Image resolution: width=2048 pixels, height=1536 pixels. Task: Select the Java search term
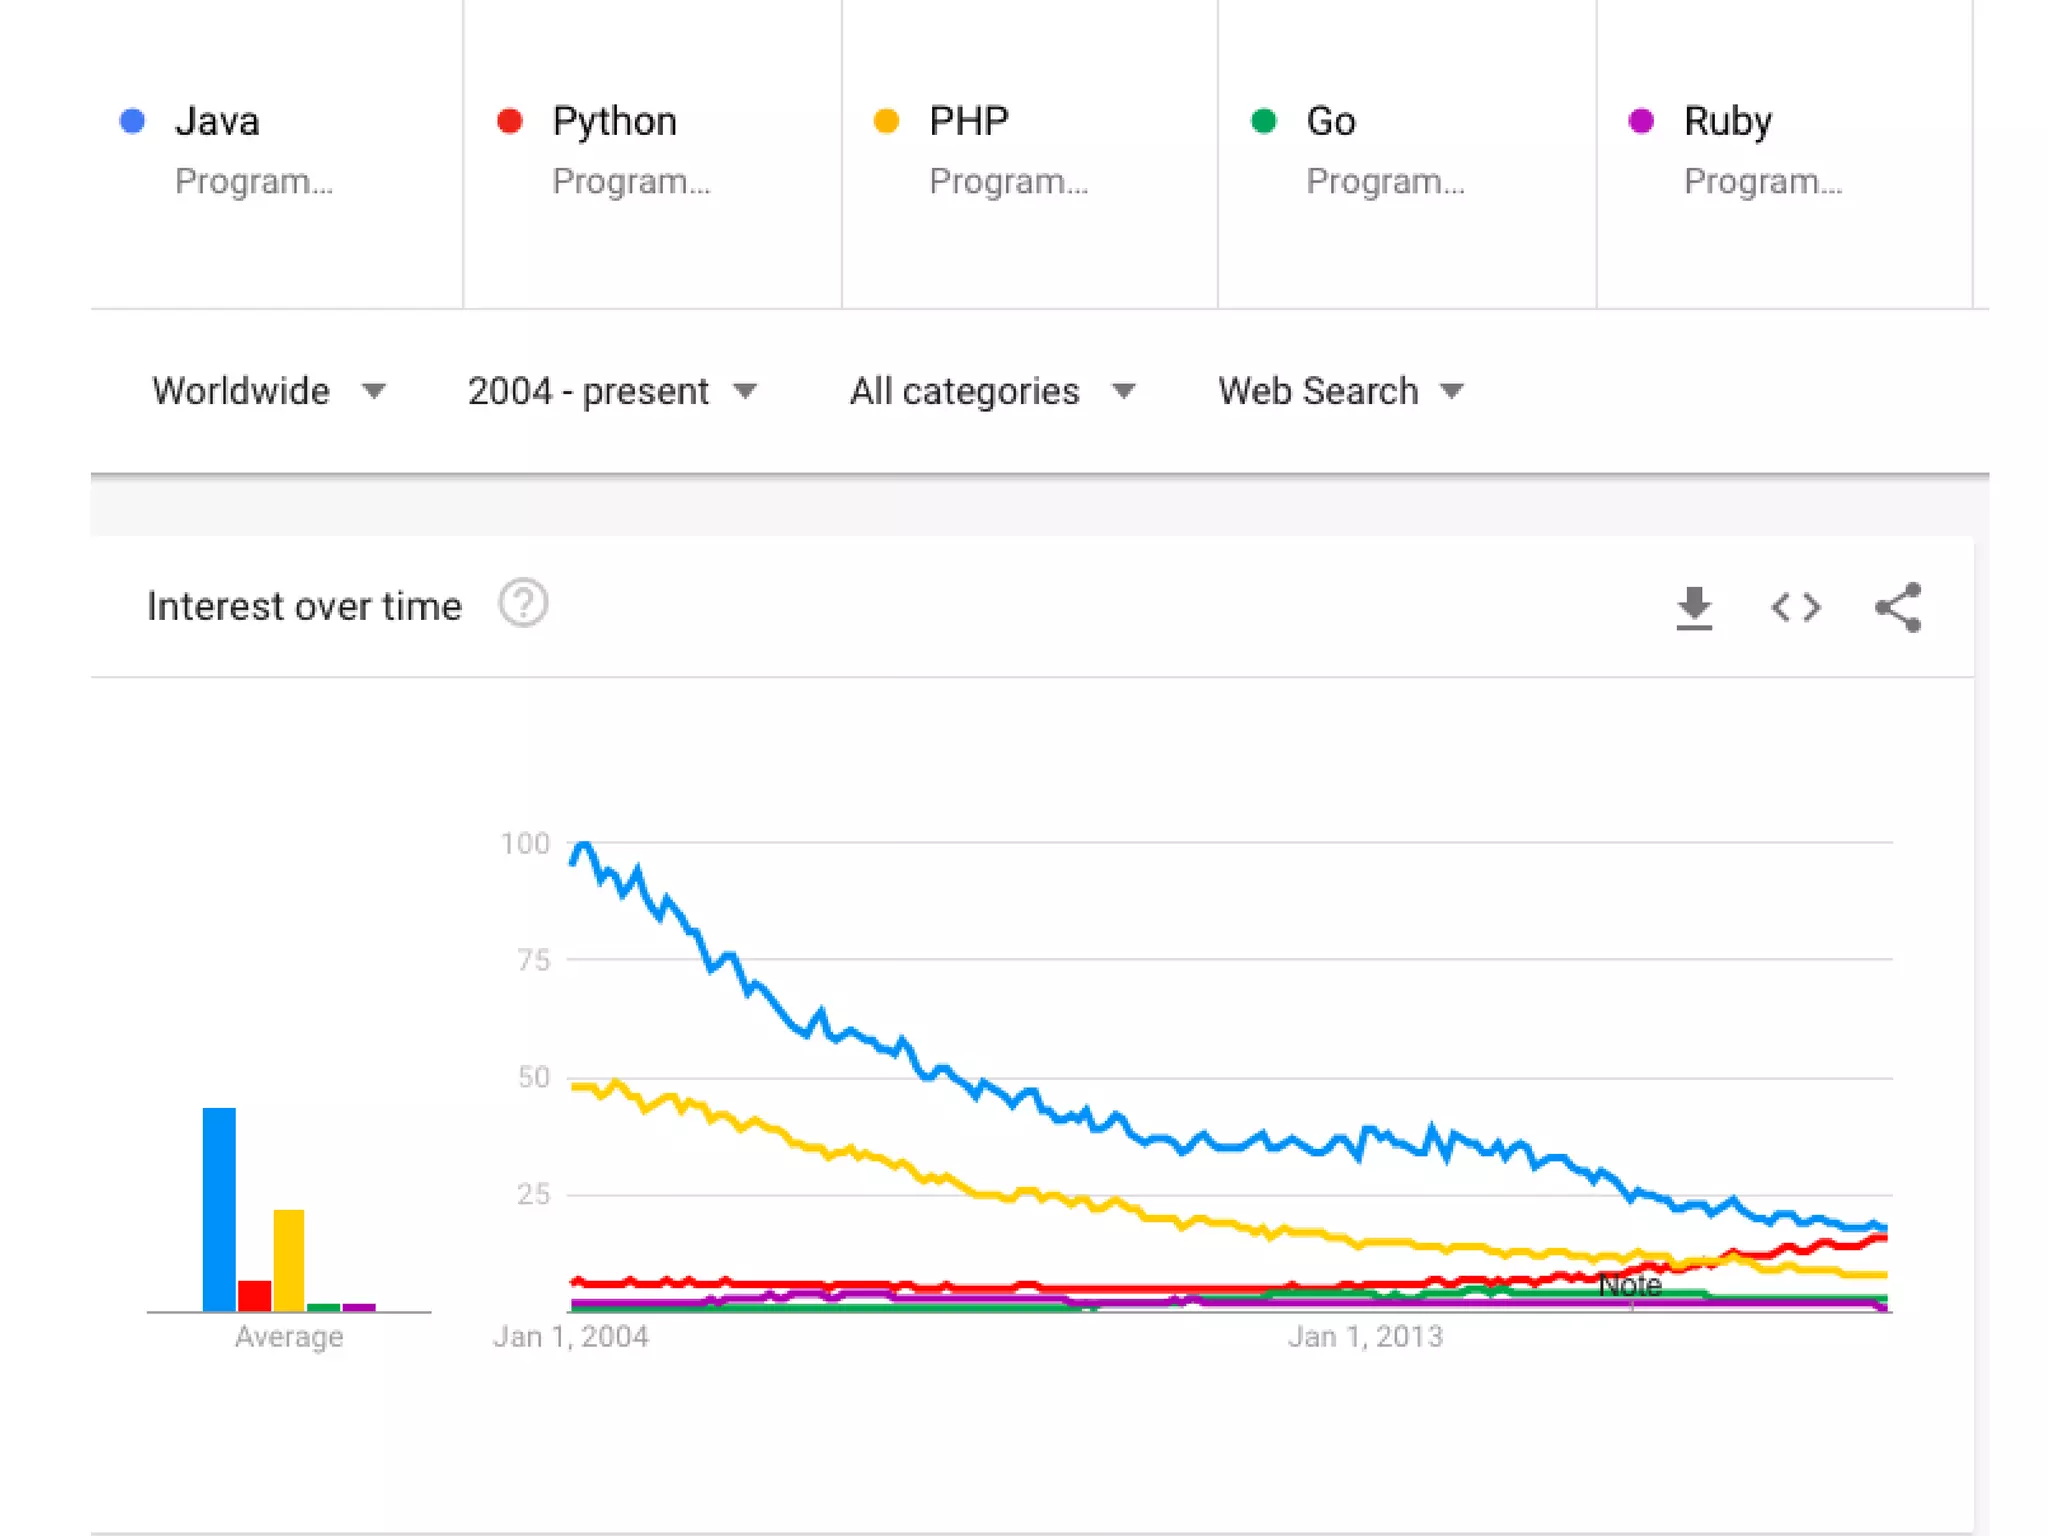tap(217, 122)
